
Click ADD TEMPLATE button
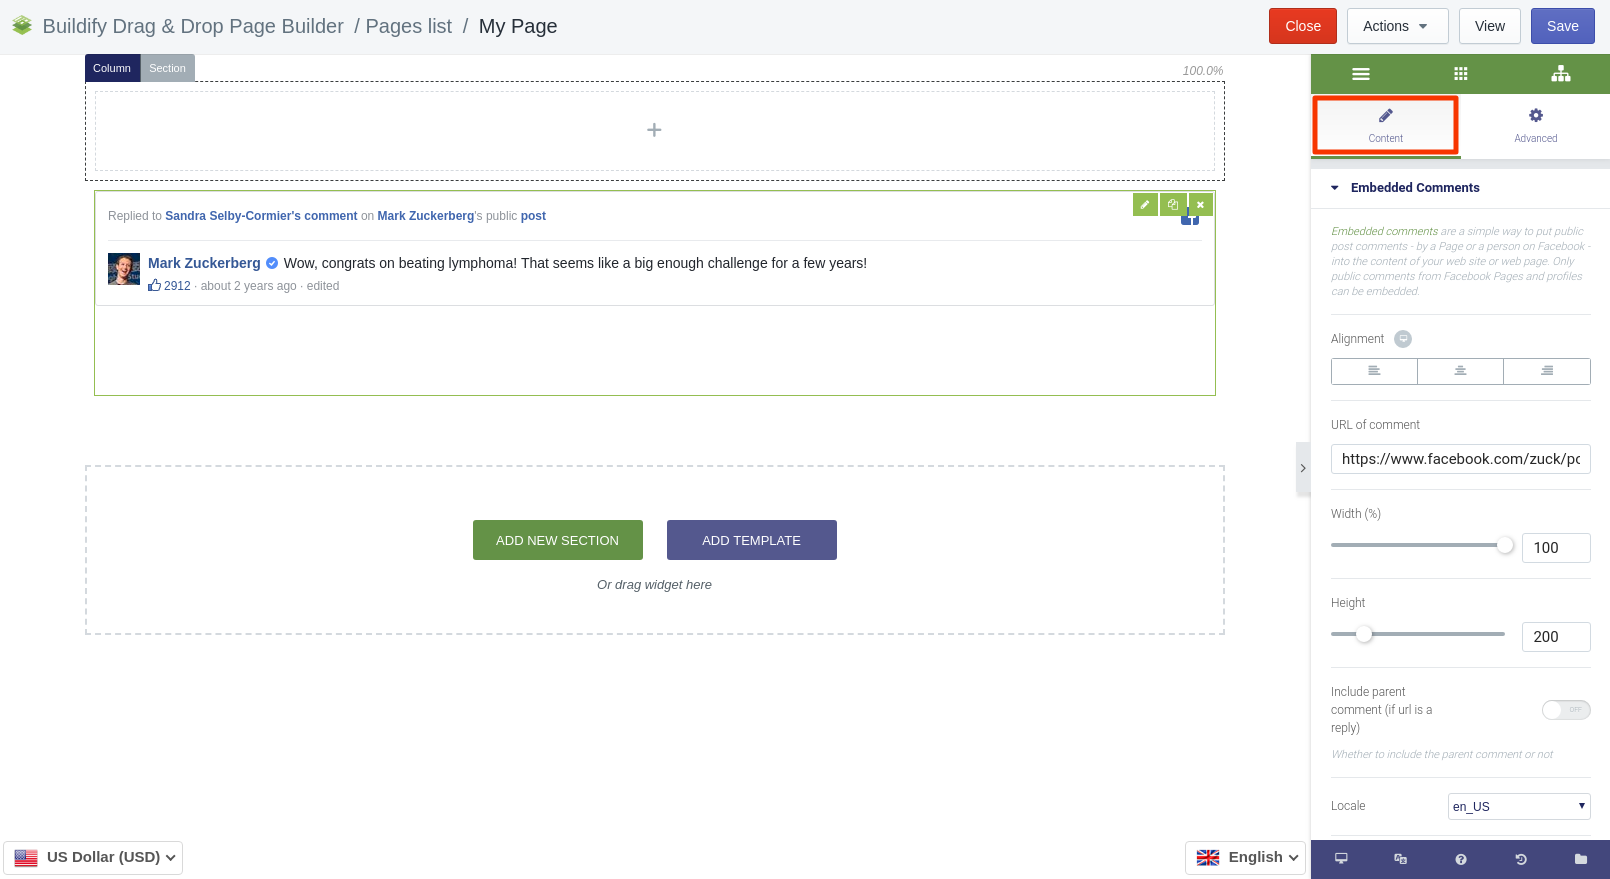click(x=752, y=540)
